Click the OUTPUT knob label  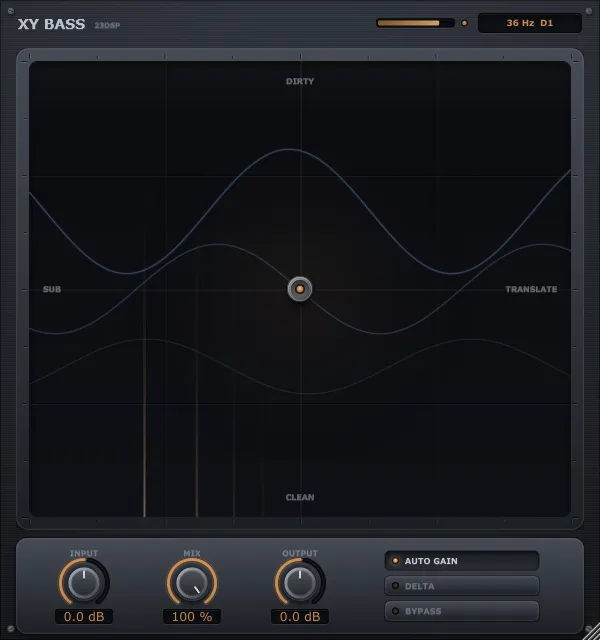300,553
